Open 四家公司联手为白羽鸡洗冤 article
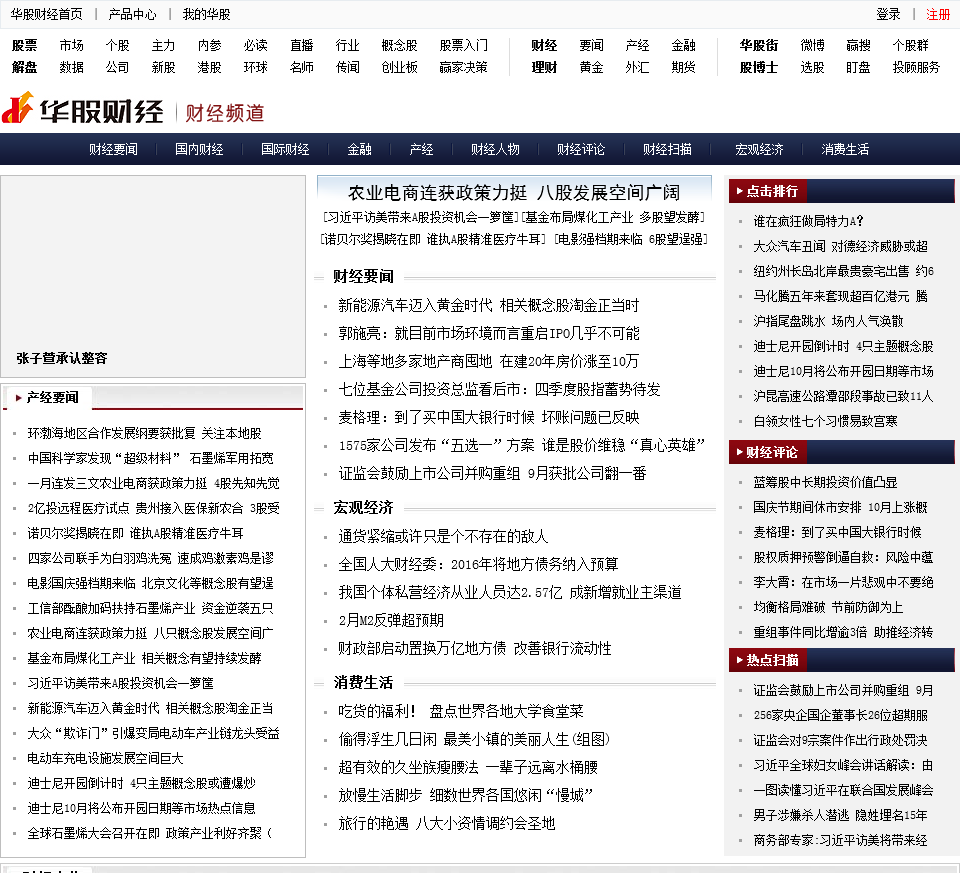The image size is (960, 873). pos(151,558)
